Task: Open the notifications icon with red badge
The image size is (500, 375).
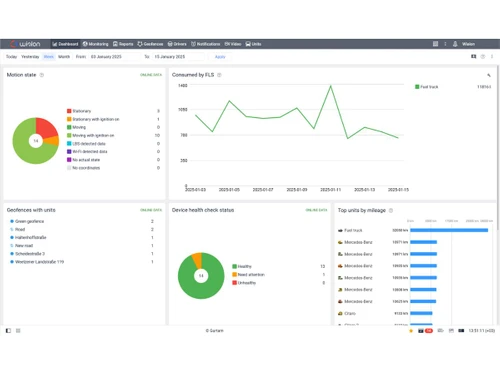Action: point(425,331)
